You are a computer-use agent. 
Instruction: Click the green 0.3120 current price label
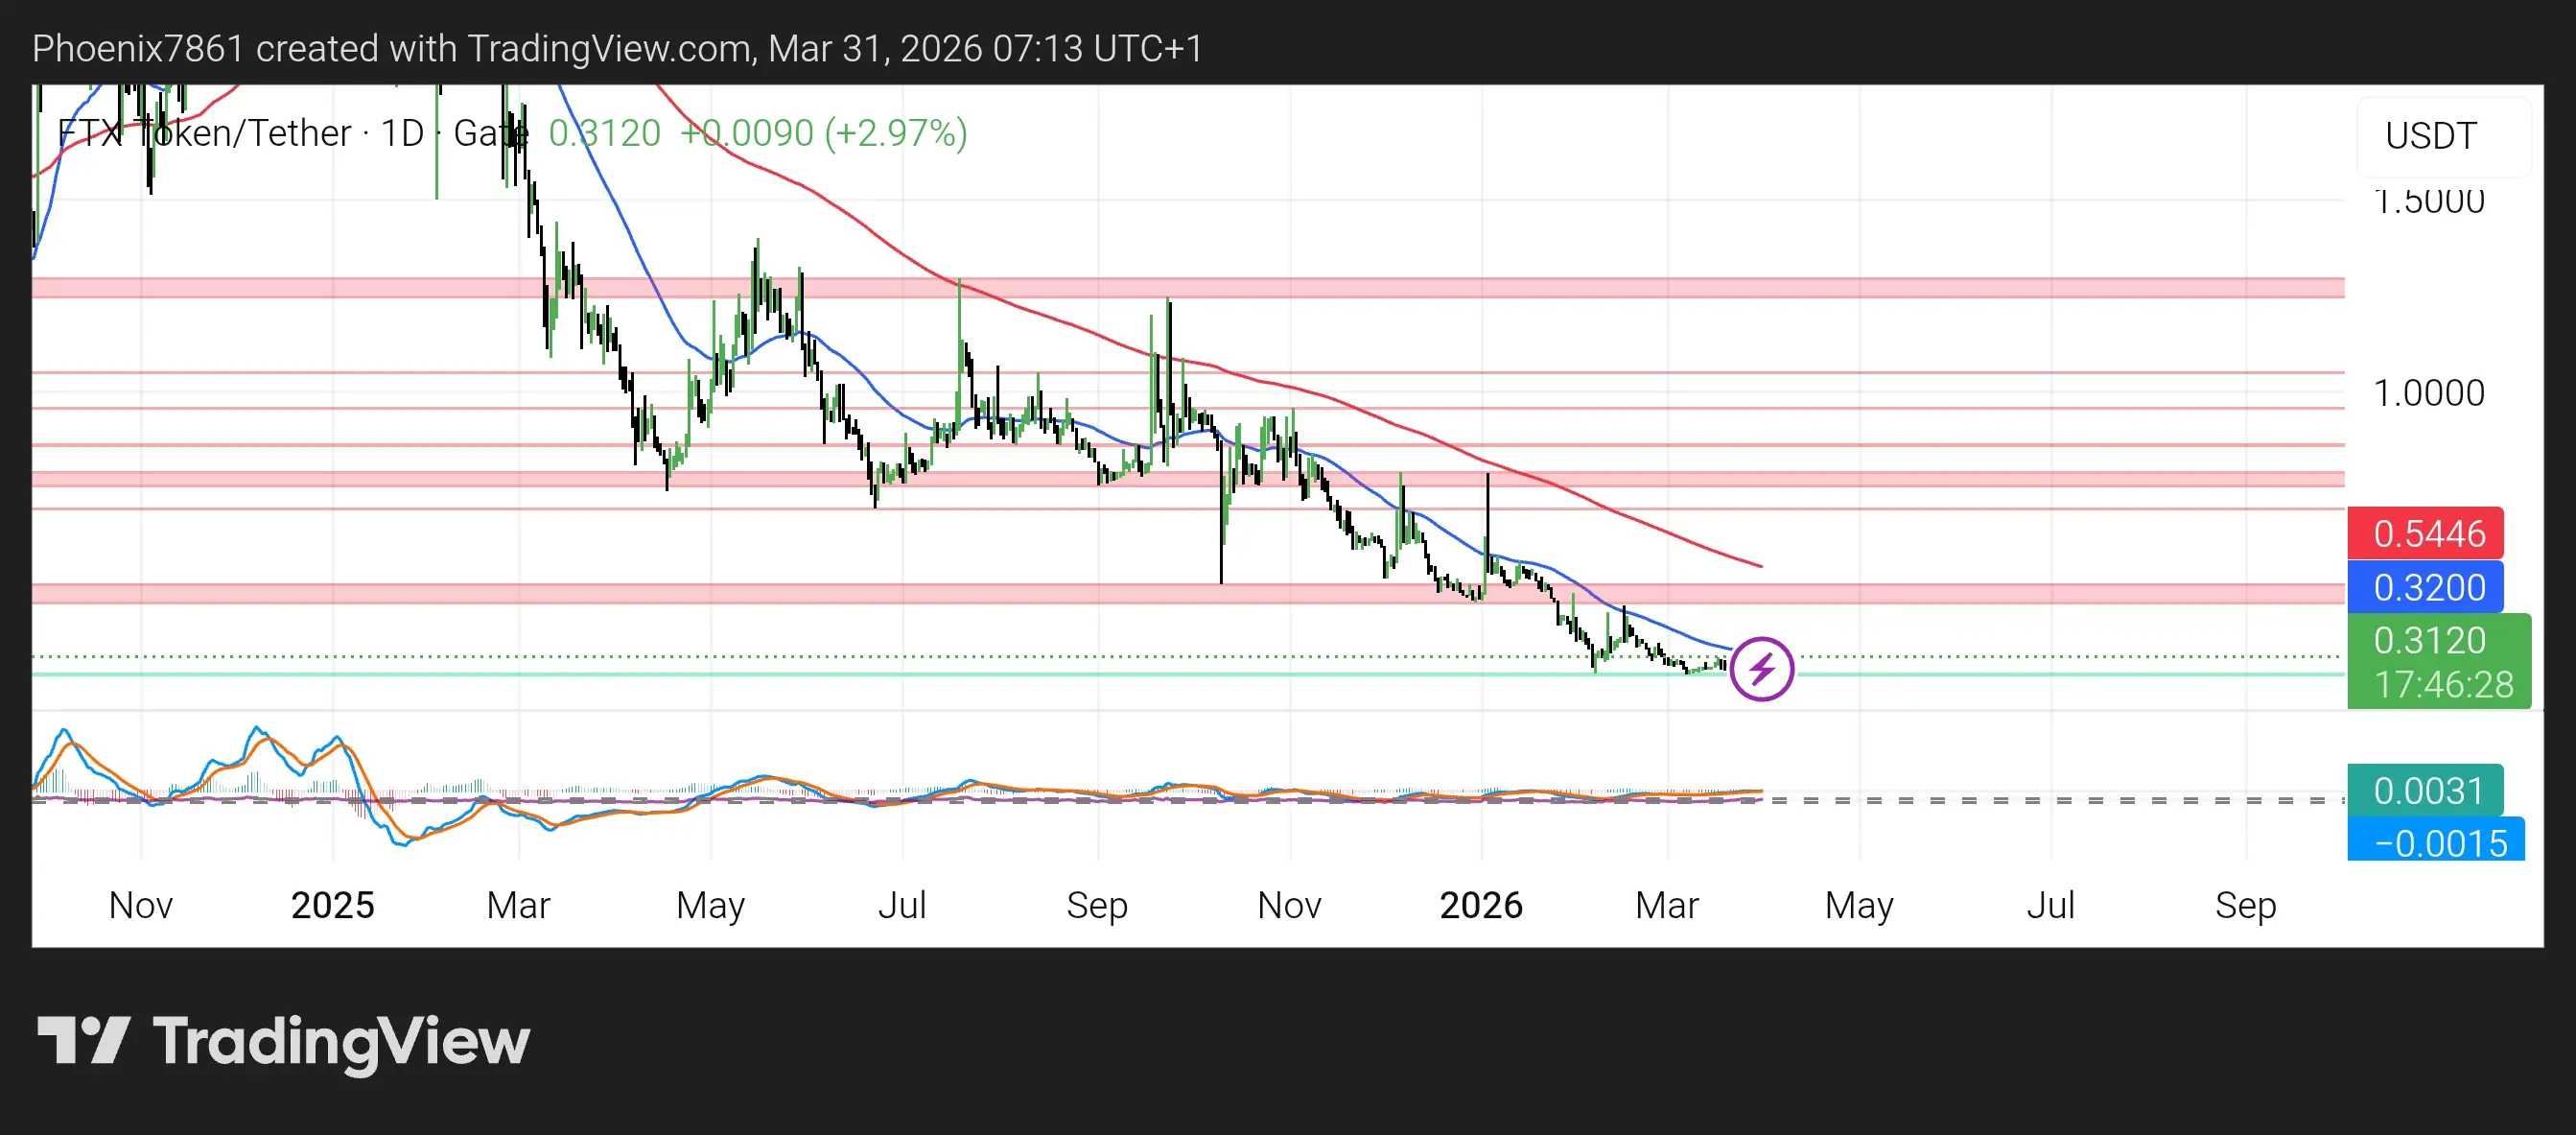[x=2429, y=640]
